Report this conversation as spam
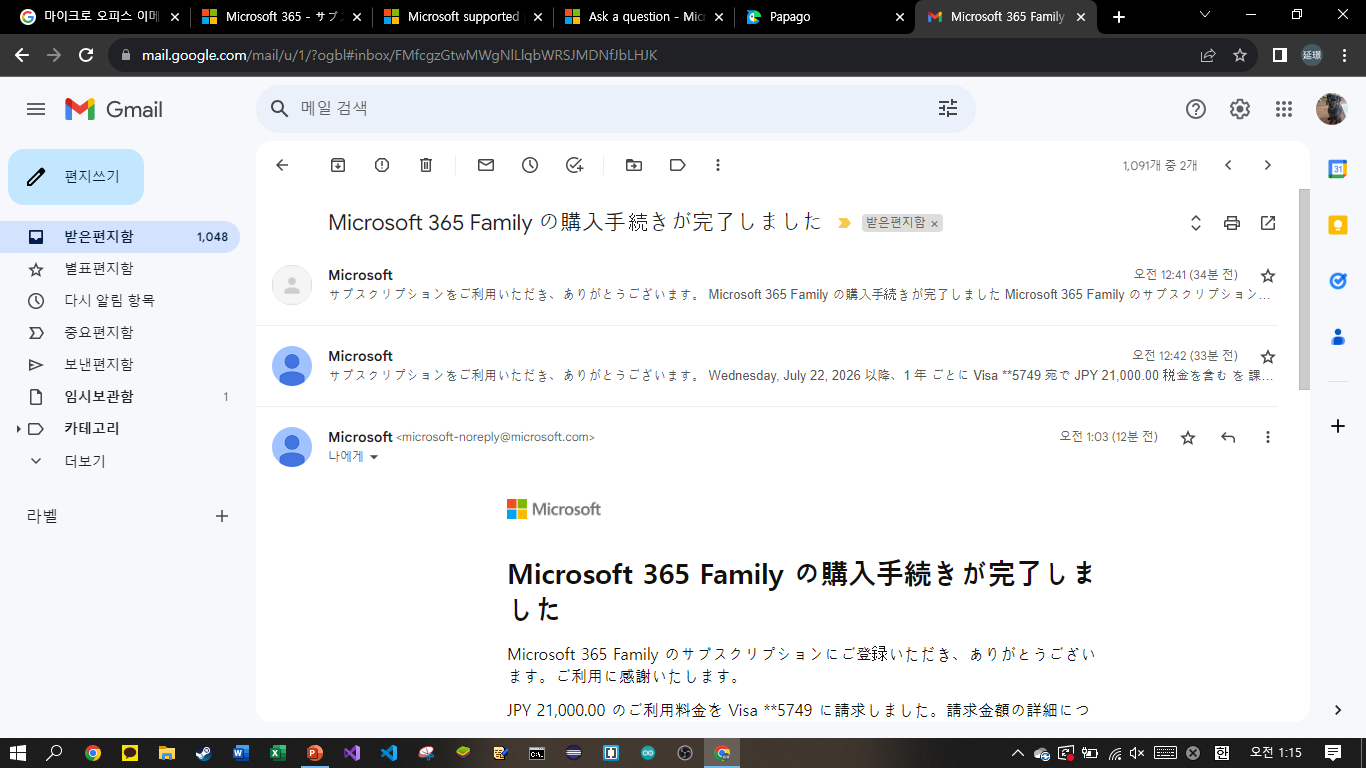Viewport: 1366px width, 768px height. [x=382, y=165]
